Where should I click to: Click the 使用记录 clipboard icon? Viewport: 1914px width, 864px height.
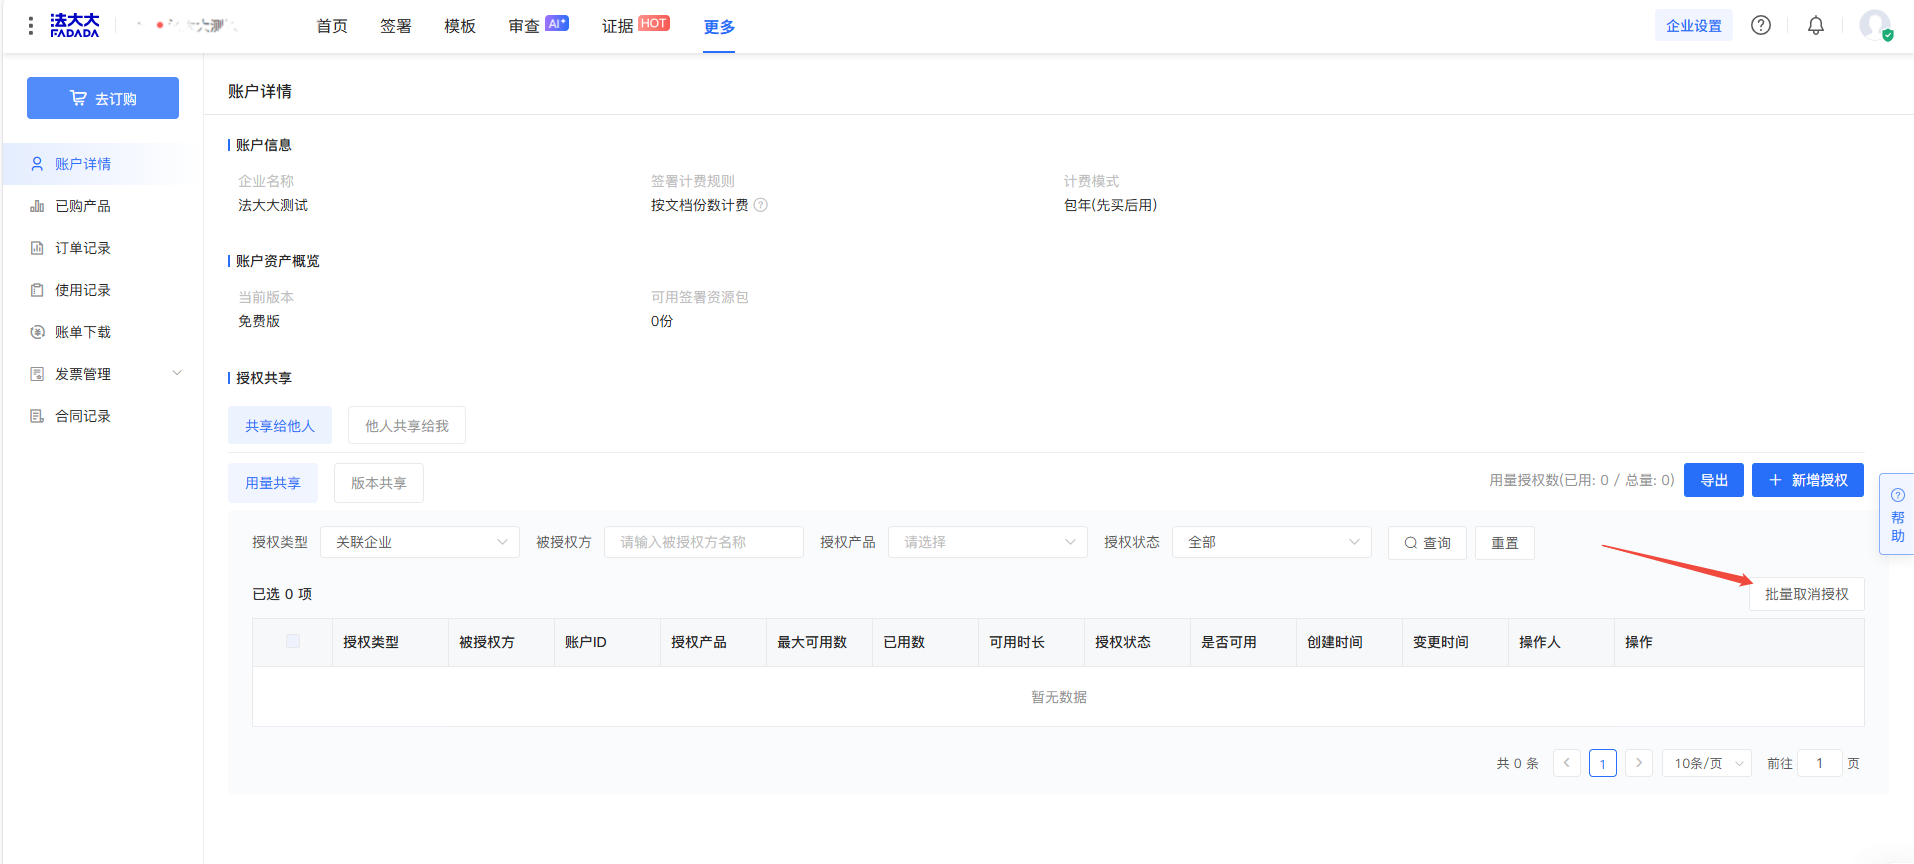37,290
